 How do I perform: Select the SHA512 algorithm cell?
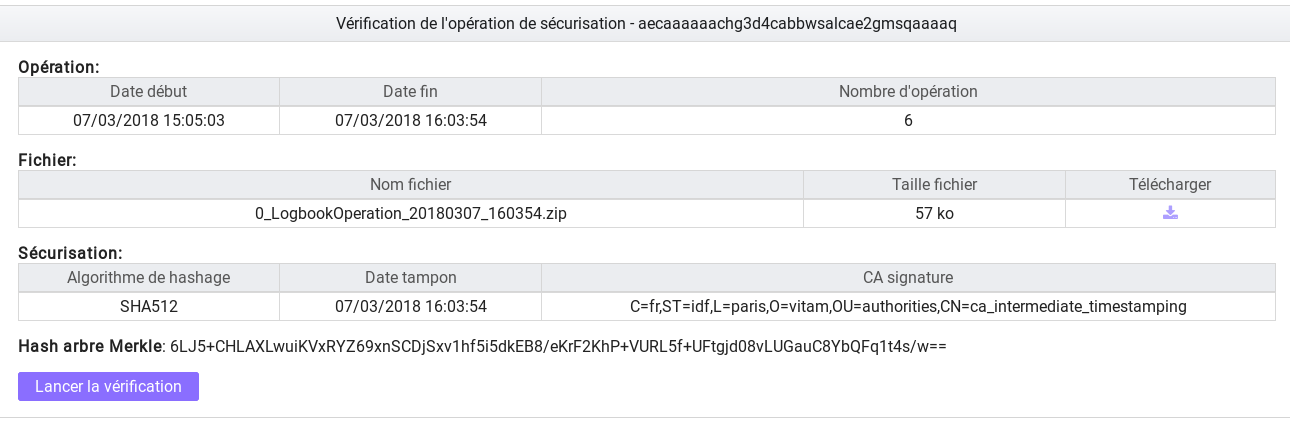(x=149, y=306)
